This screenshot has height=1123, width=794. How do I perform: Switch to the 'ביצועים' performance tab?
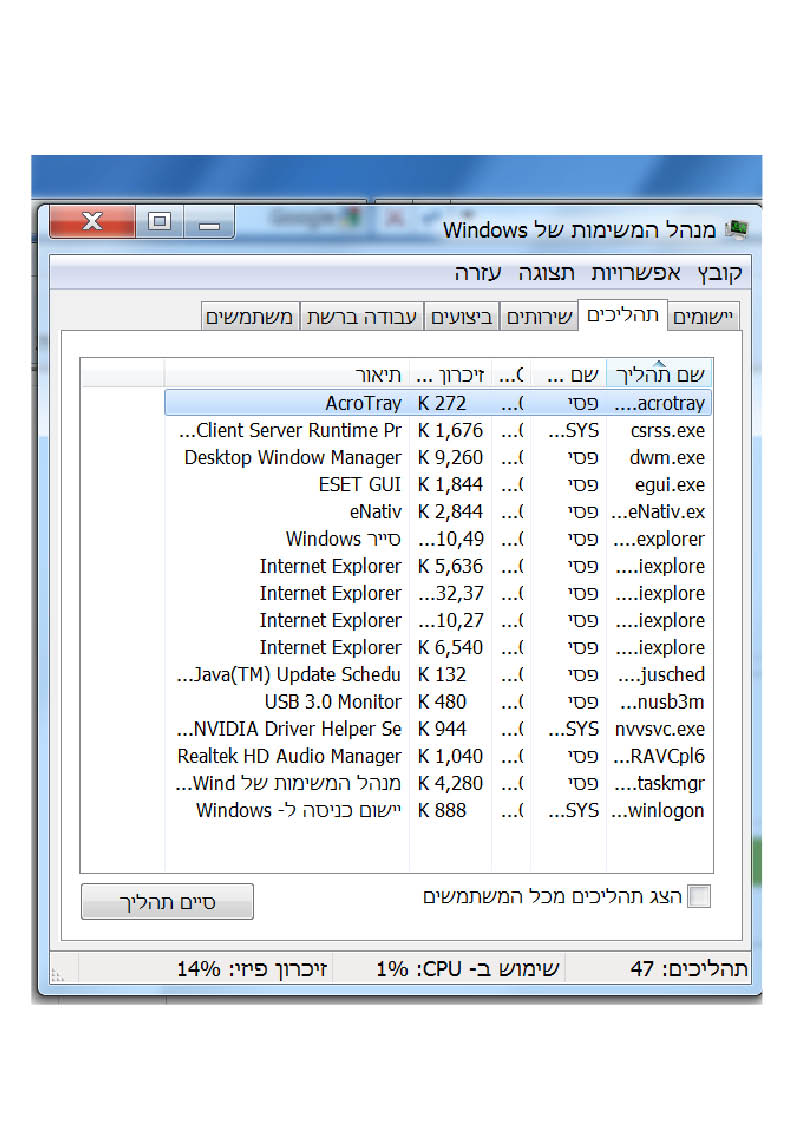pyautogui.click(x=462, y=317)
